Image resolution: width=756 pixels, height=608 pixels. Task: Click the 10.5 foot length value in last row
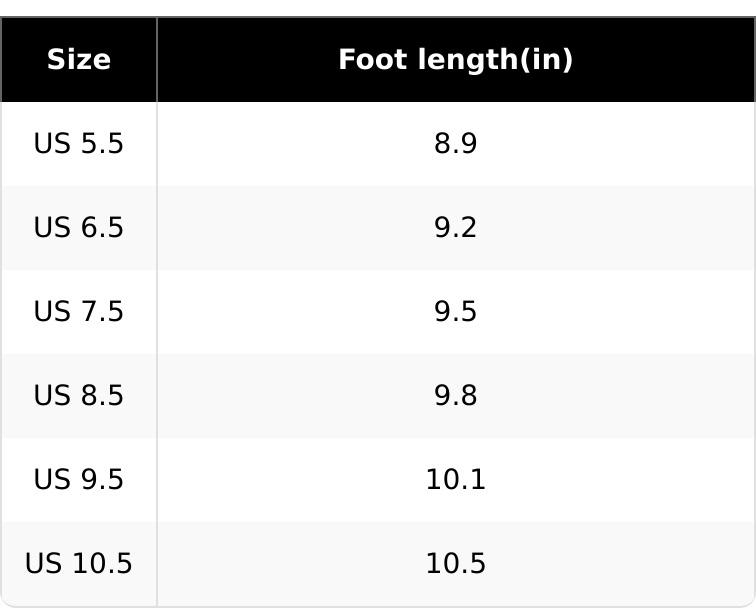point(456,564)
